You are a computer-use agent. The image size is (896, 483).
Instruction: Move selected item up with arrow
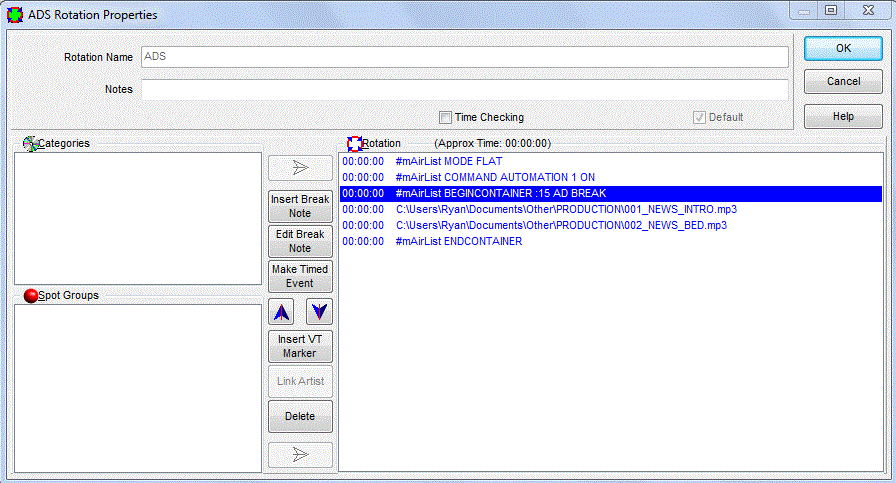281,312
